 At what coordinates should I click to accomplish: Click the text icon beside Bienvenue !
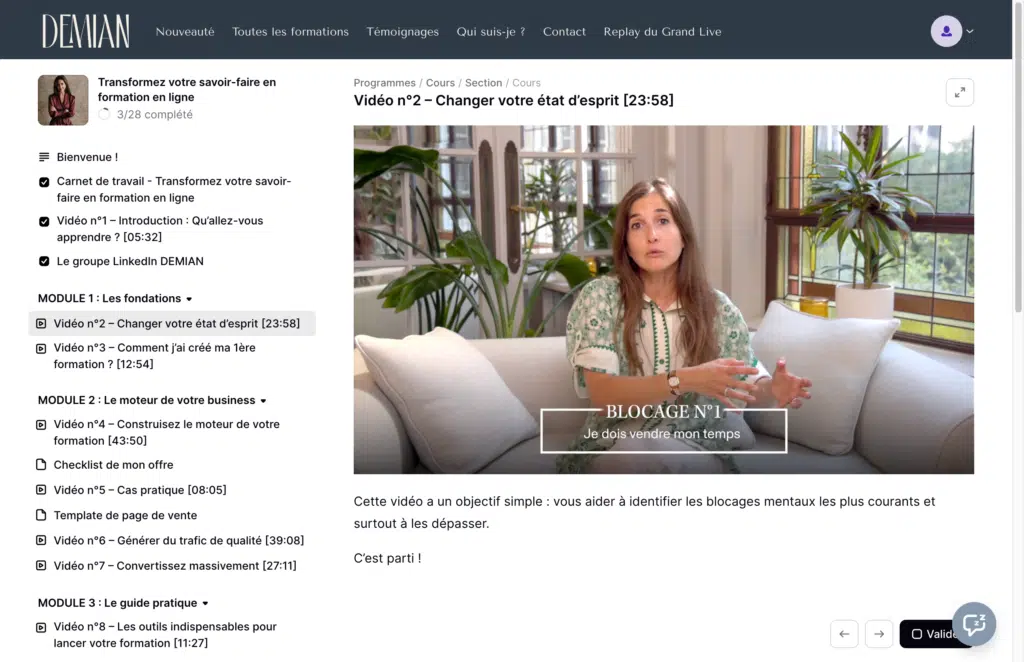[44, 157]
